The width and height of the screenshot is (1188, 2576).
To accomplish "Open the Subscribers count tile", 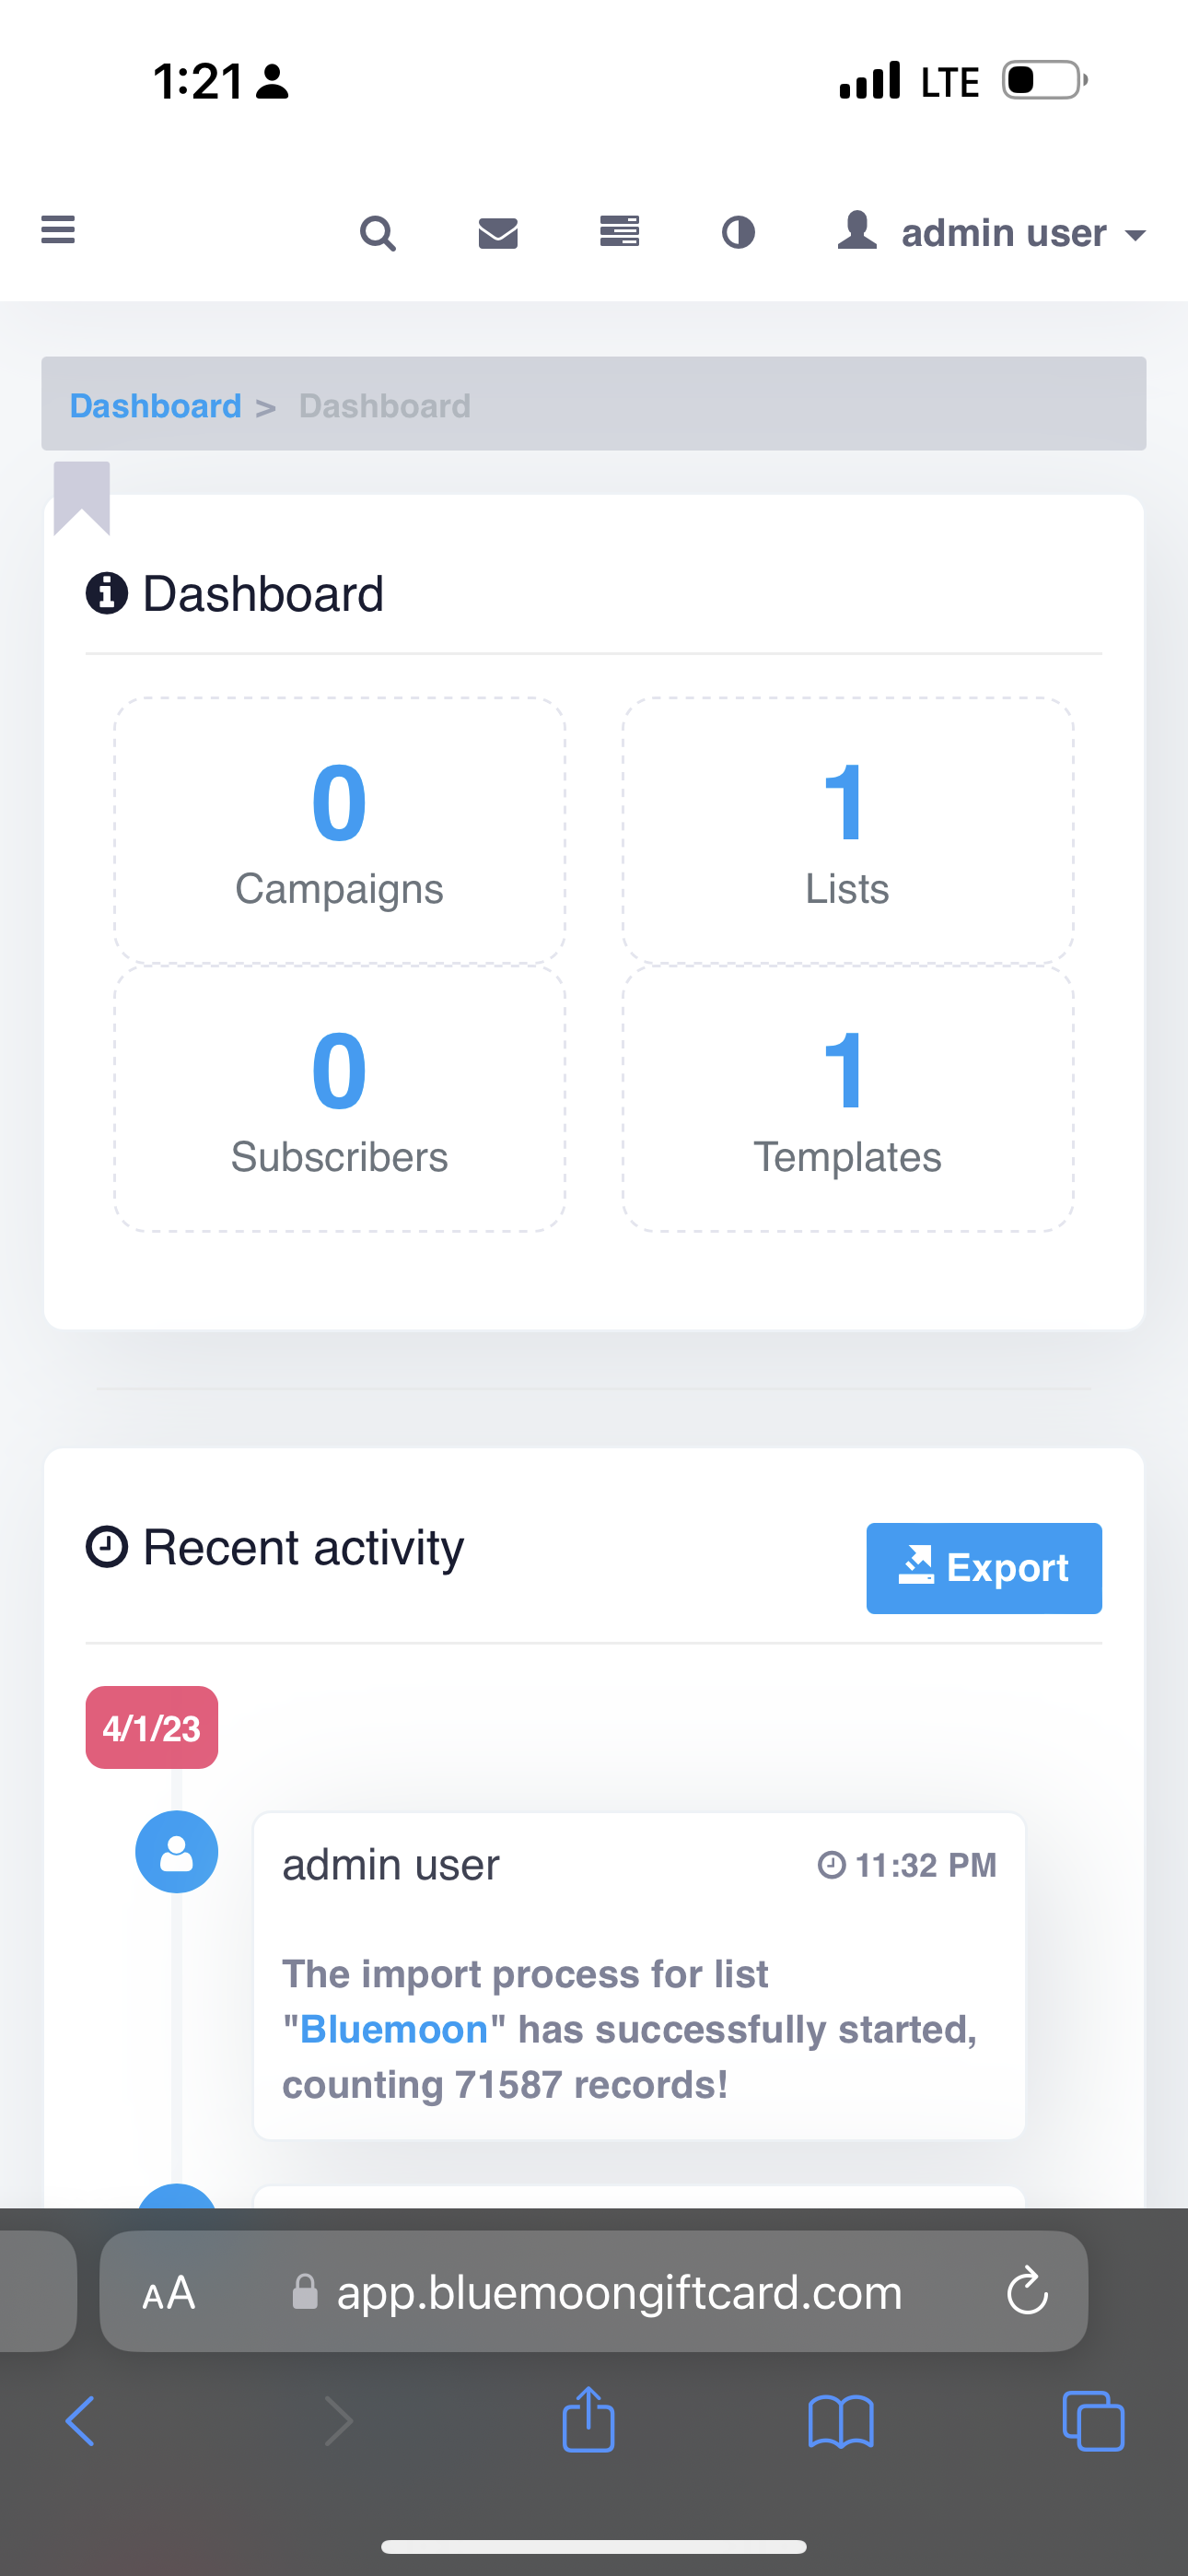I will pyautogui.click(x=340, y=1098).
